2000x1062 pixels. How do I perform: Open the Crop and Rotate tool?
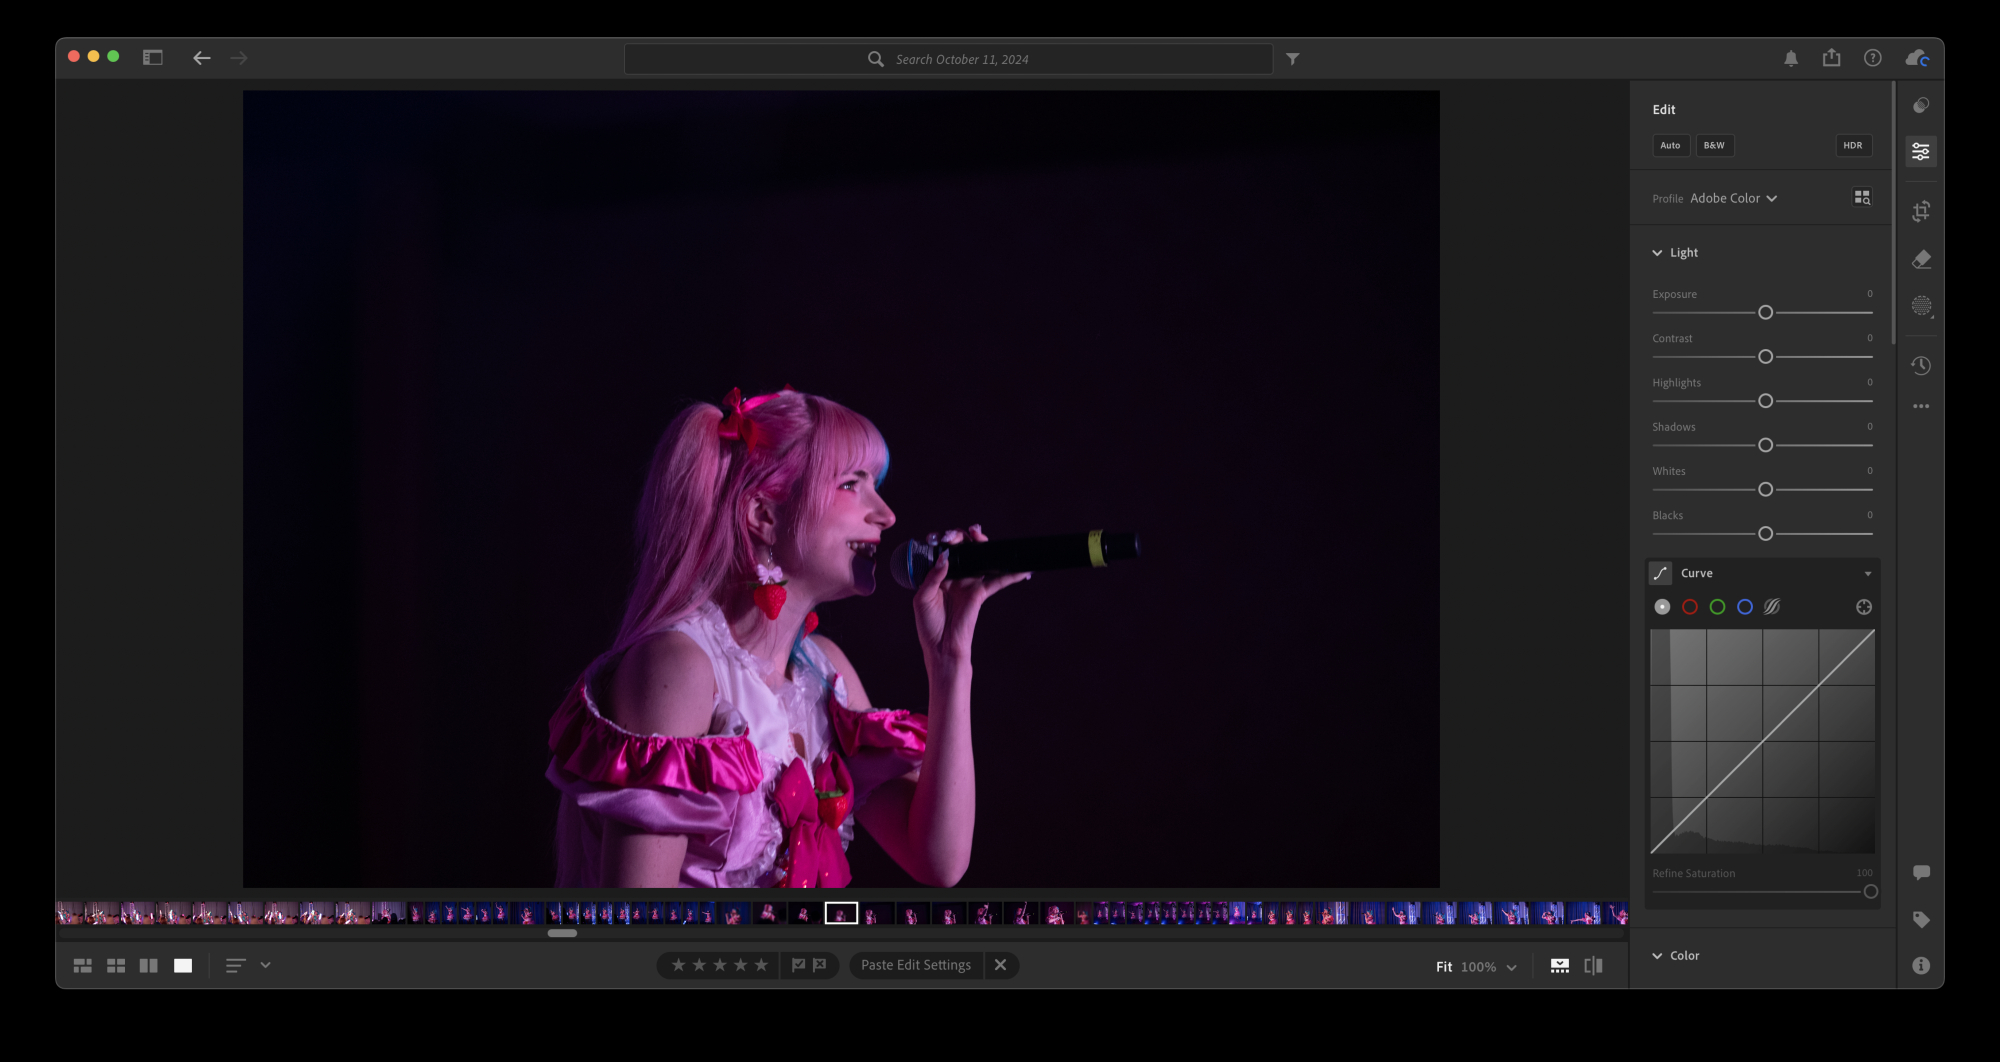1921,211
